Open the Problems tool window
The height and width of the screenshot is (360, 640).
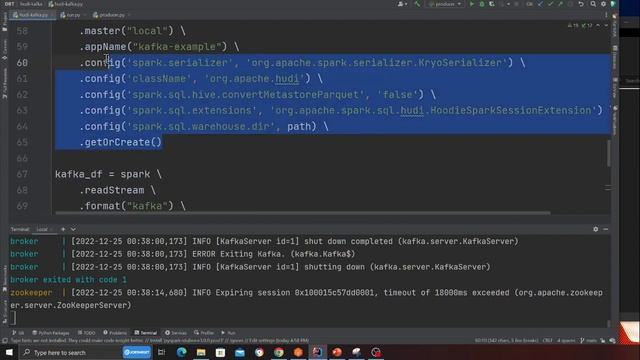coord(115,333)
